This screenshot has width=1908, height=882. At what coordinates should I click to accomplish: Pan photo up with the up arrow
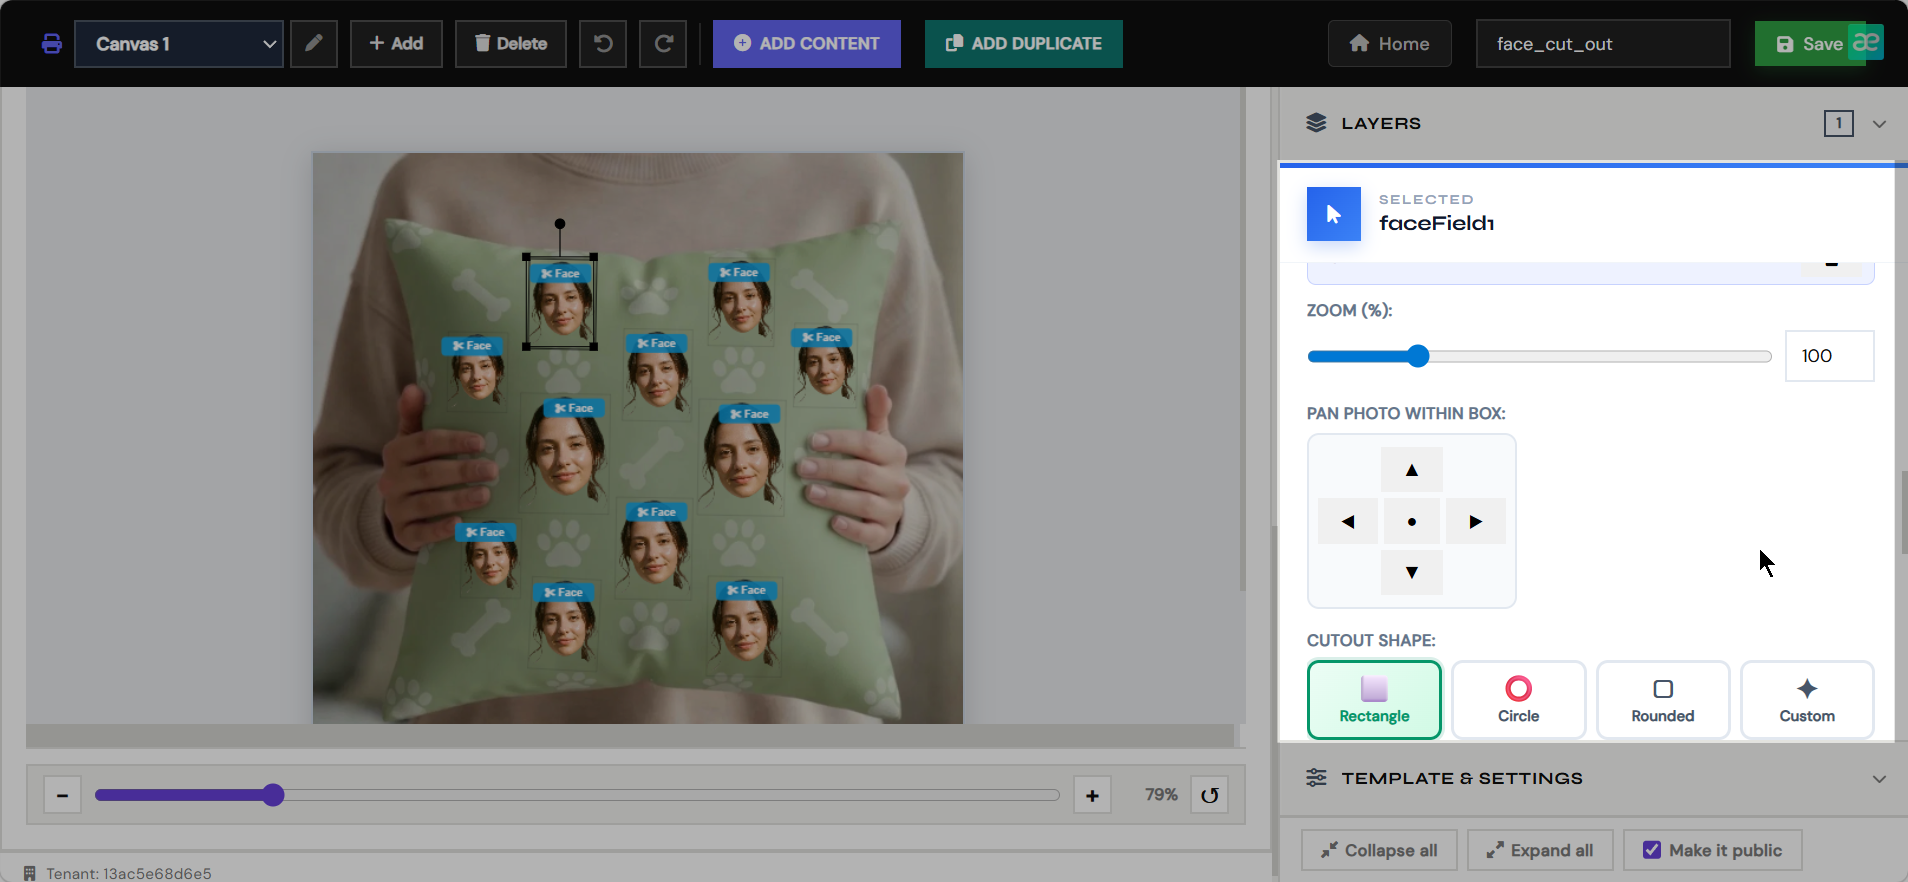(1412, 470)
